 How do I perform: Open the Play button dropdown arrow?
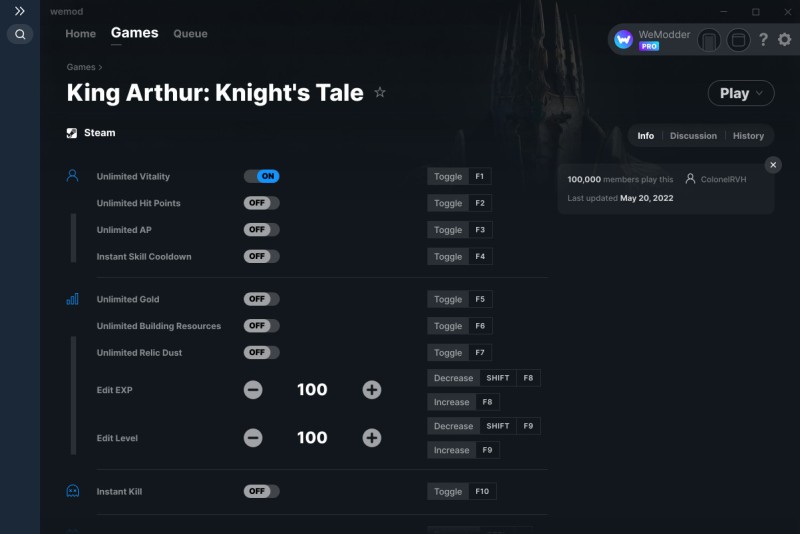(759, 93)
